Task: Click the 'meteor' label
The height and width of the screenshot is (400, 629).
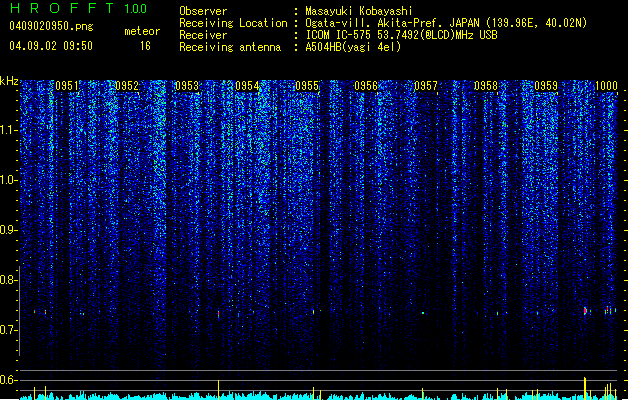Action: coord(142,31)
